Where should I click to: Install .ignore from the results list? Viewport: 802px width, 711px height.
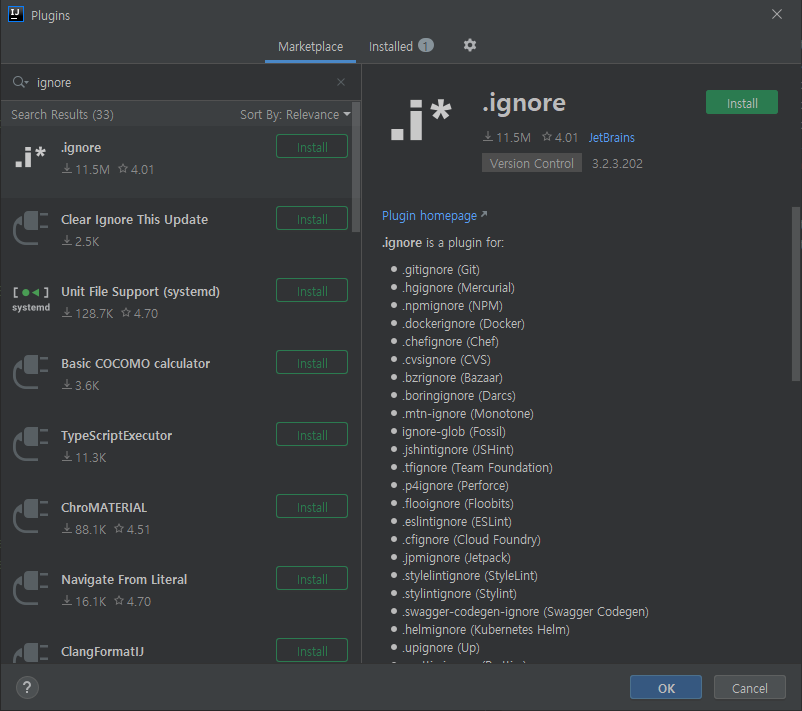312,147
